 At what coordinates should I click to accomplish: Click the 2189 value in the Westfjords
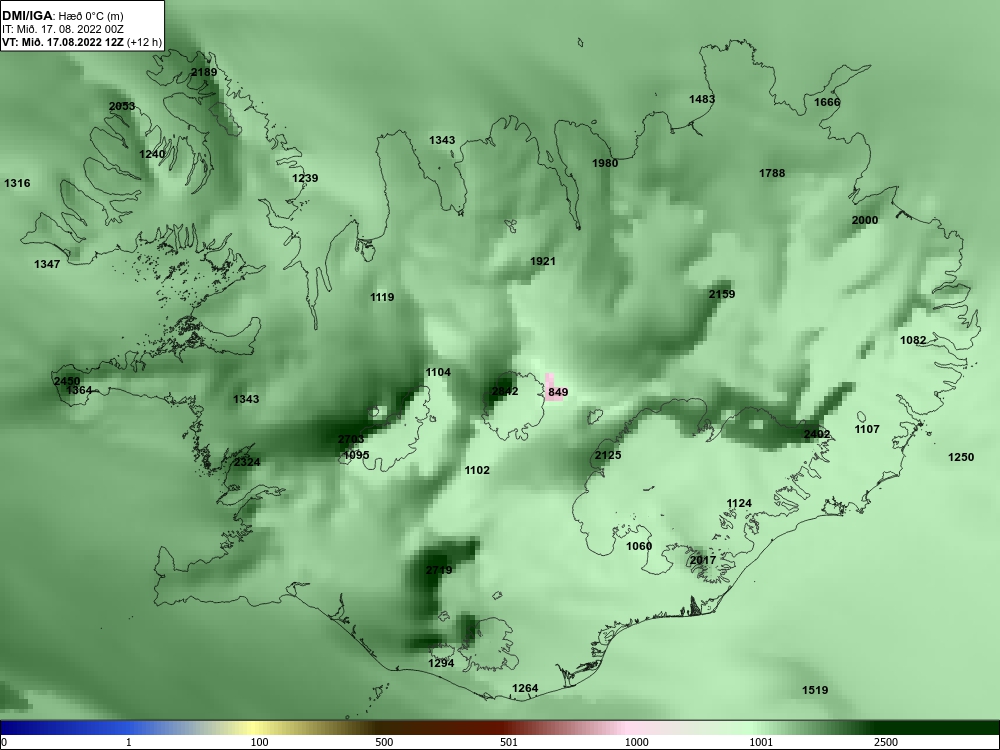click(x=204, y=72)
